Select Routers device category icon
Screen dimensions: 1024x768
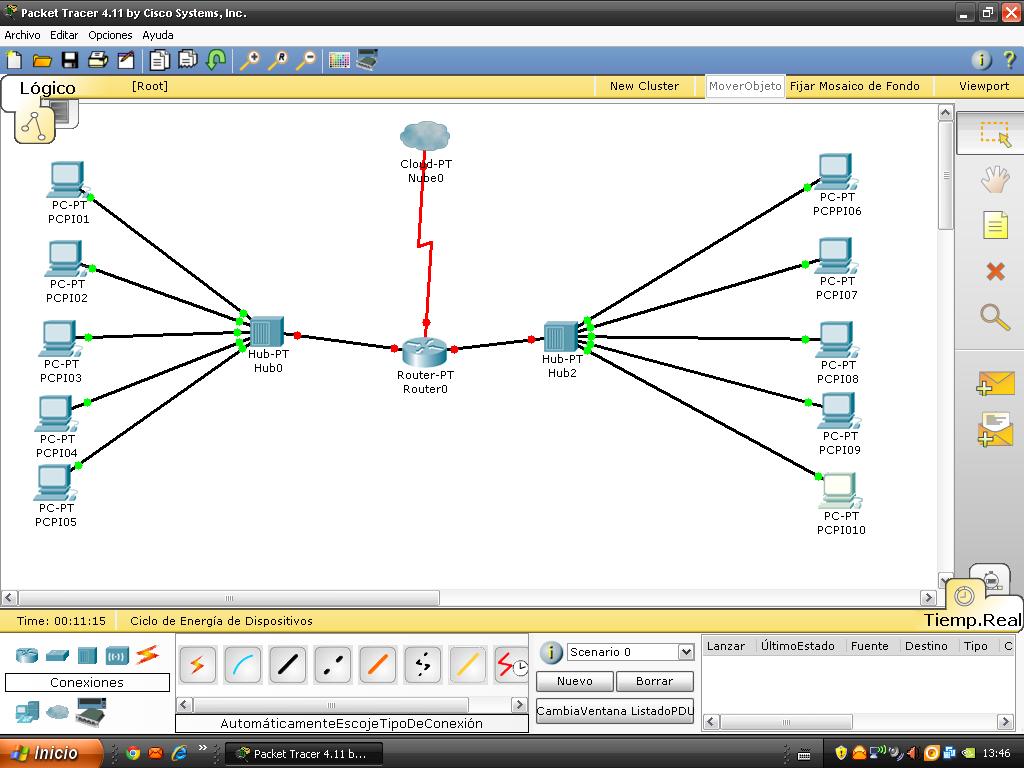(27, 655)
